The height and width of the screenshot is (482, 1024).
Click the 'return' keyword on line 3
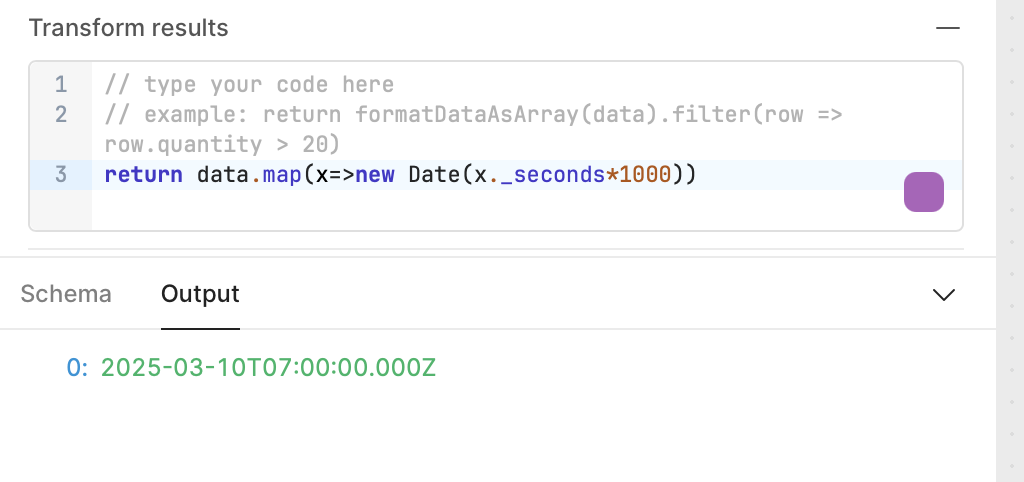coord(144,174)
